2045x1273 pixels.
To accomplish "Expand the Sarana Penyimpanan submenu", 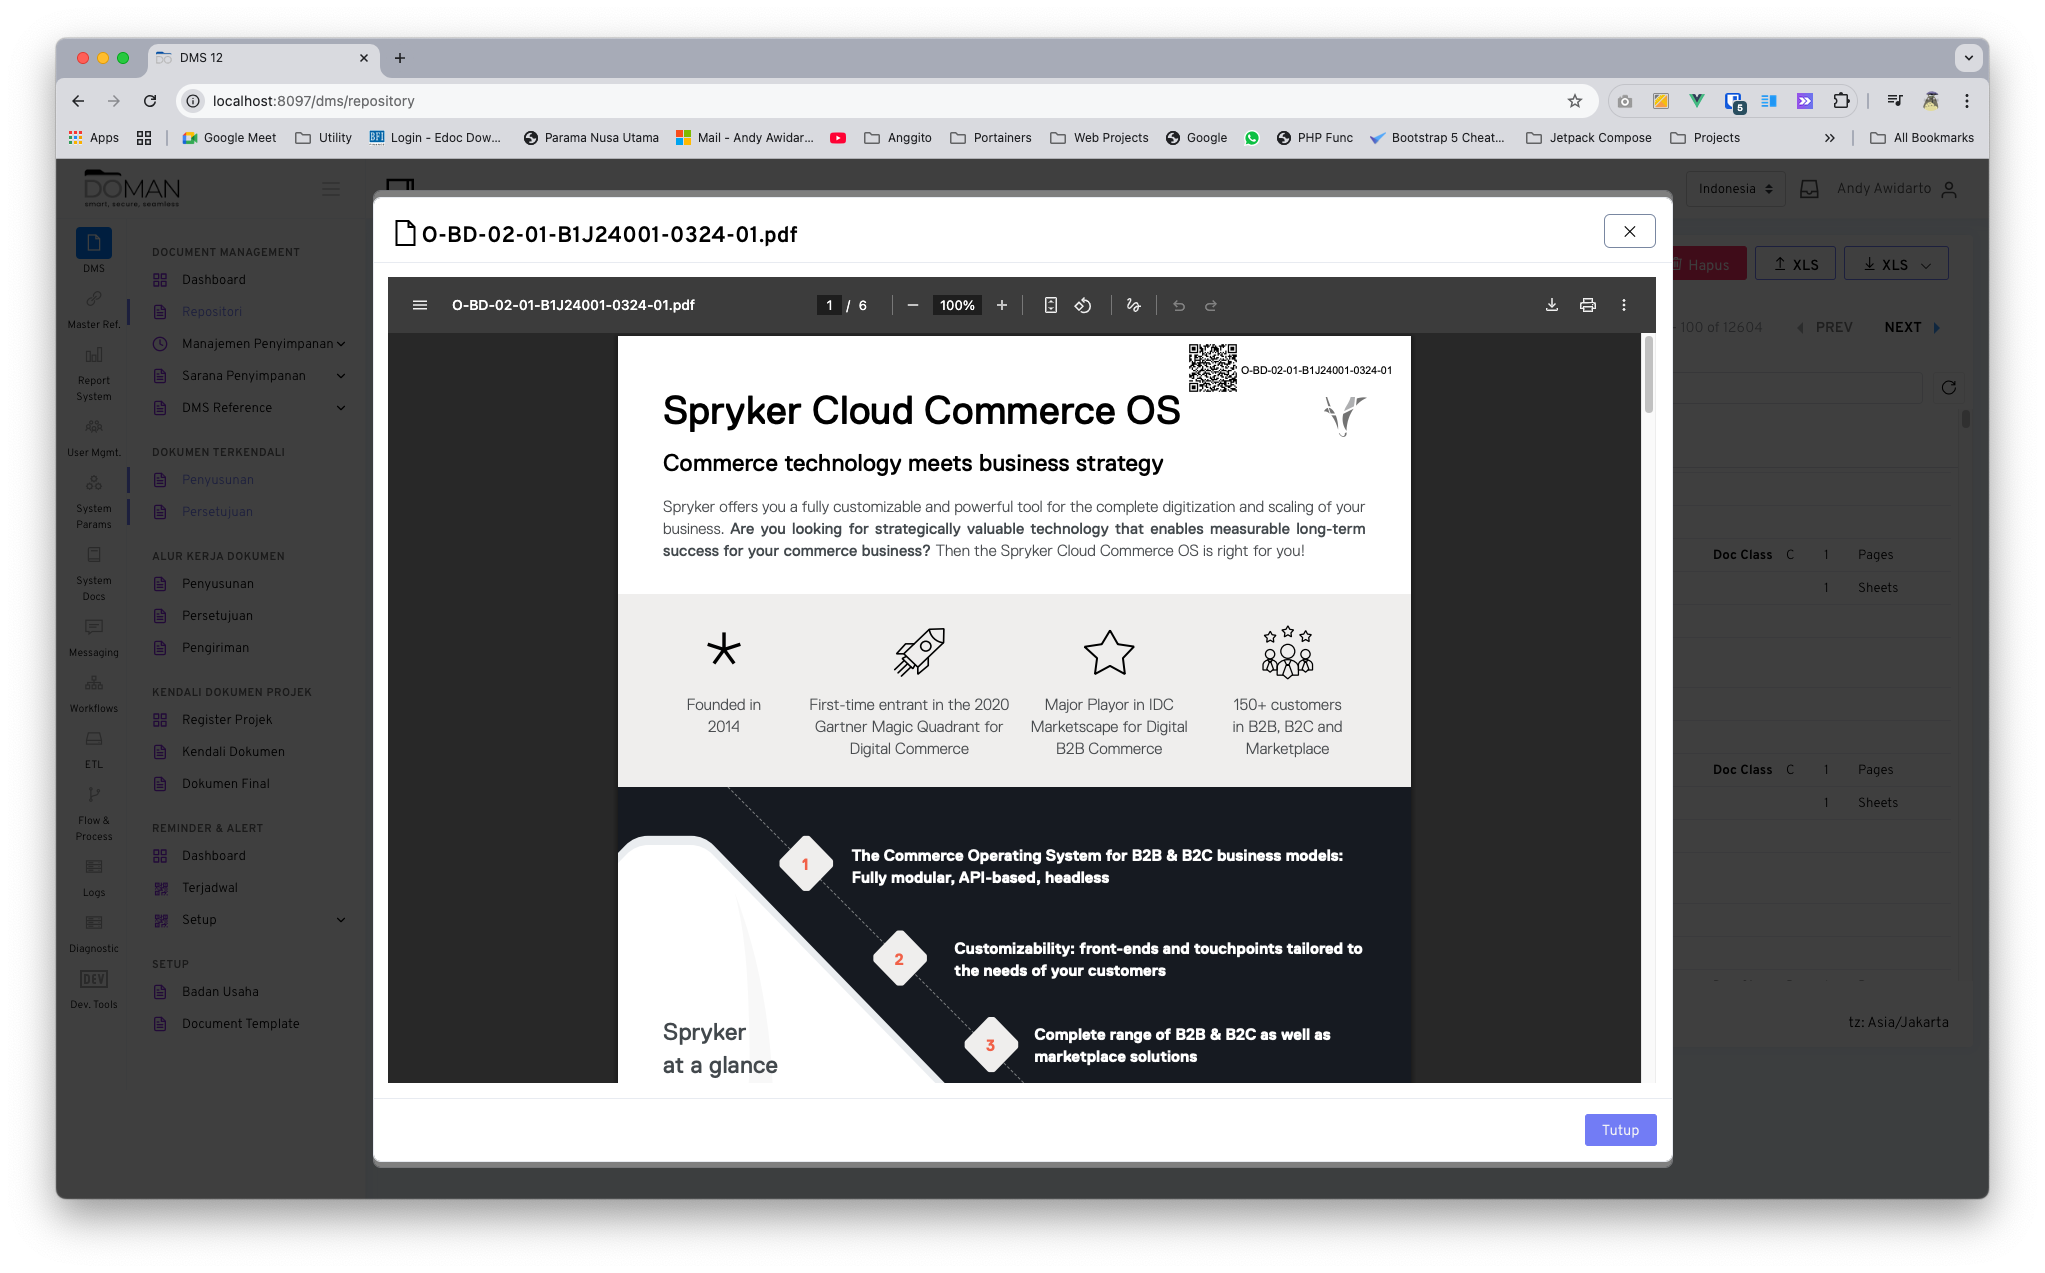I will (341, 375).
